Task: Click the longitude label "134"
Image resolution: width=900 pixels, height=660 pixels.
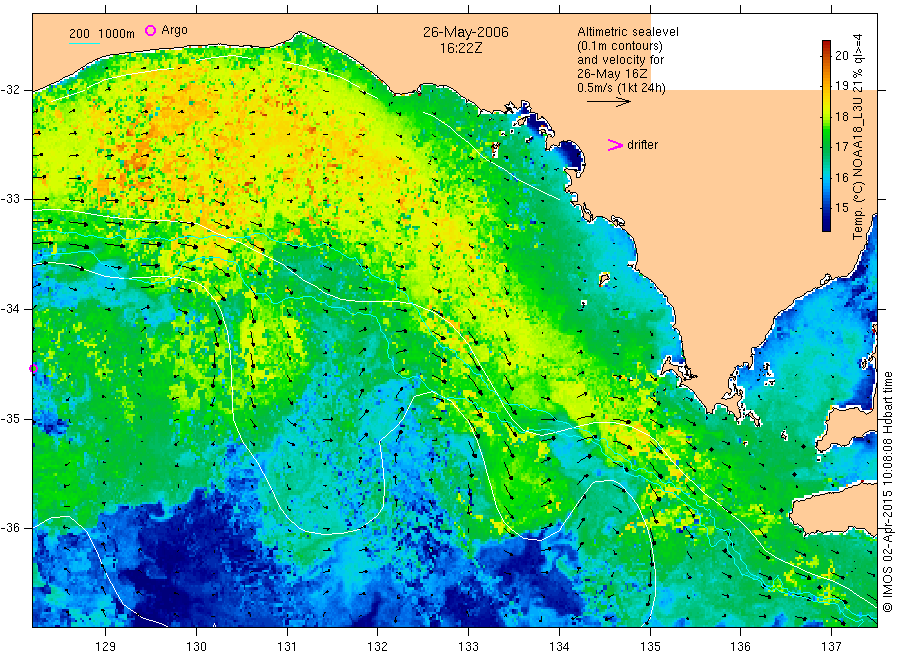Action: pos(559,647)
